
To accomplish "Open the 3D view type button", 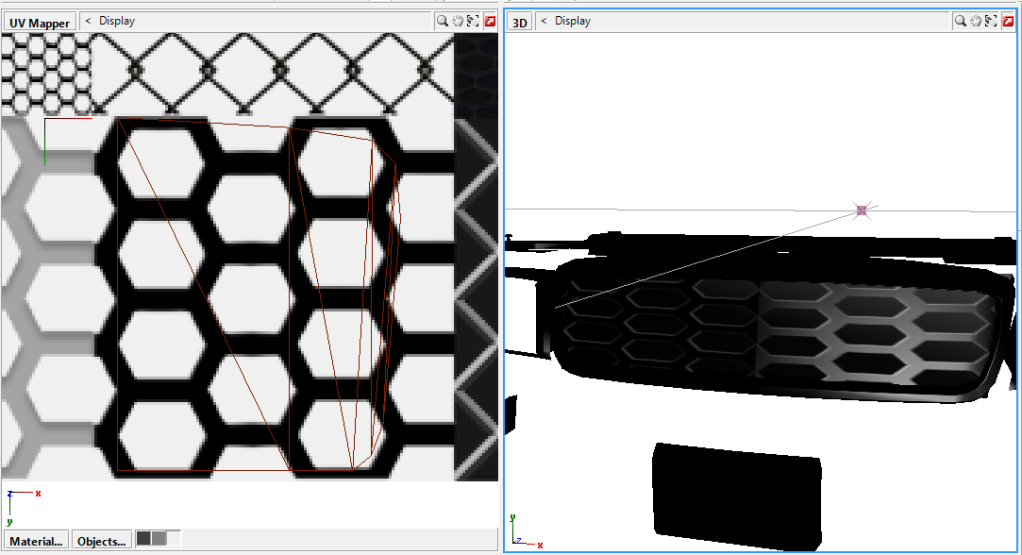I will point(520,21).
